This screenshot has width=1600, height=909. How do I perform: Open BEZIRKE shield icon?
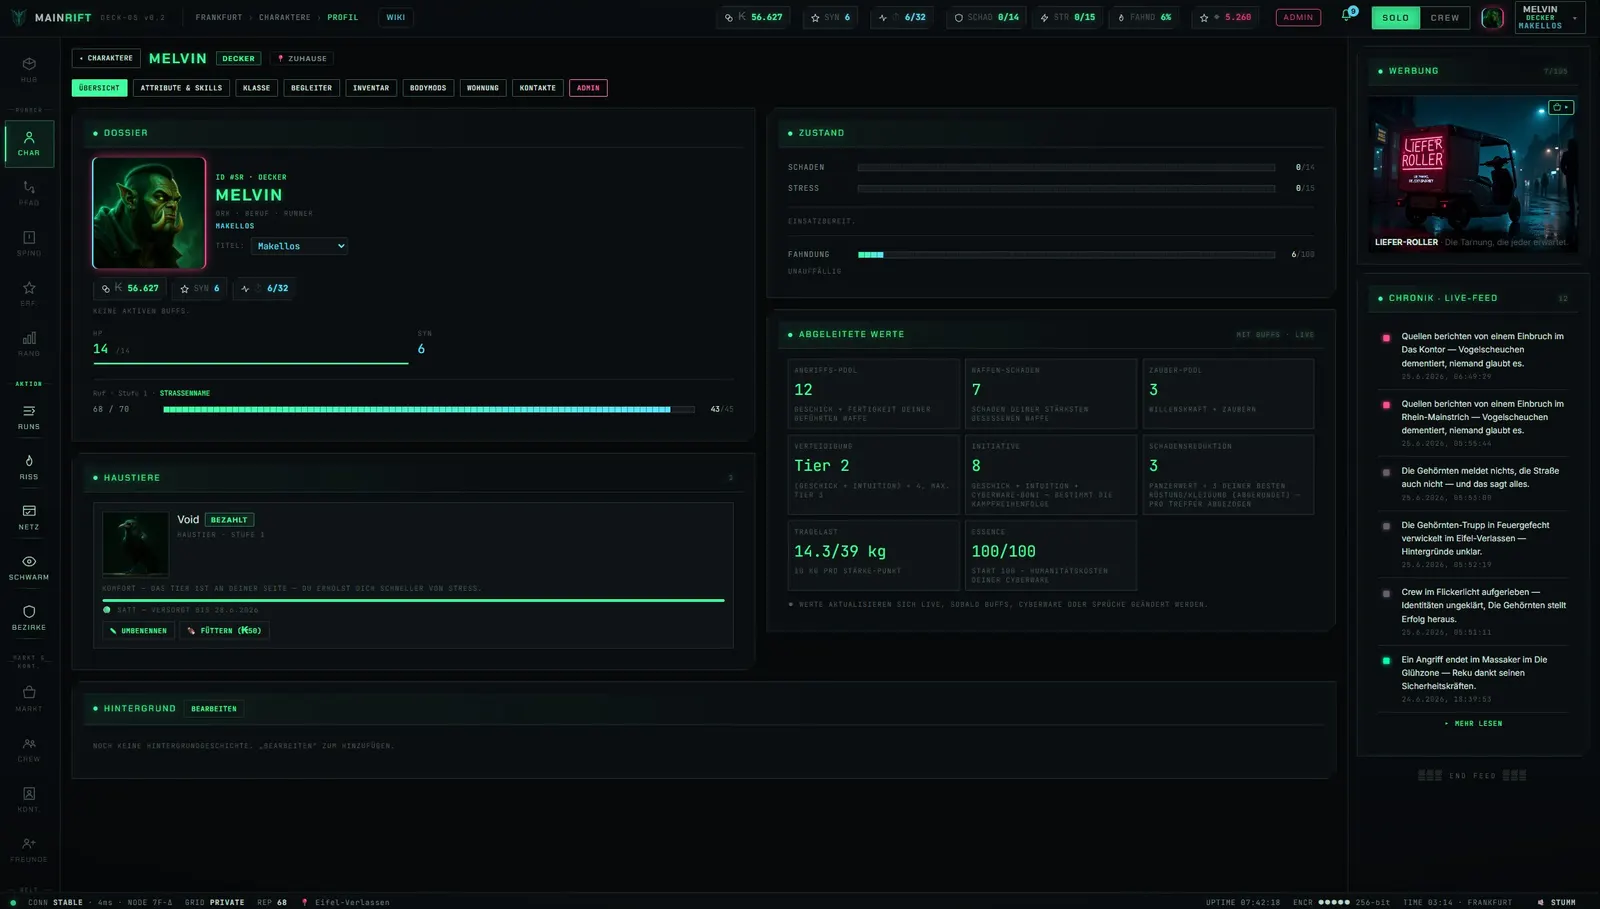pos(29,617)
